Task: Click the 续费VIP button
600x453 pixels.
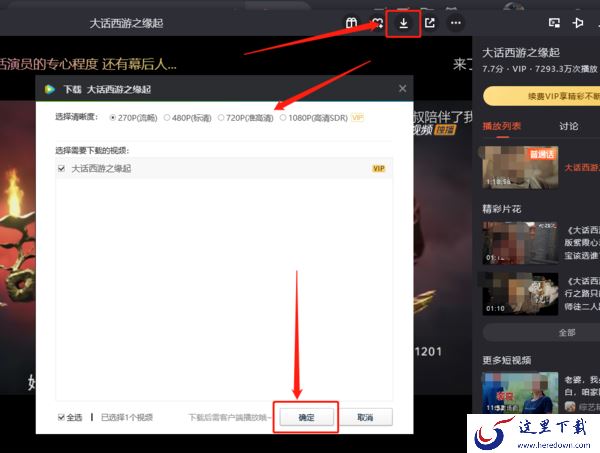Action: coord(541,96)
